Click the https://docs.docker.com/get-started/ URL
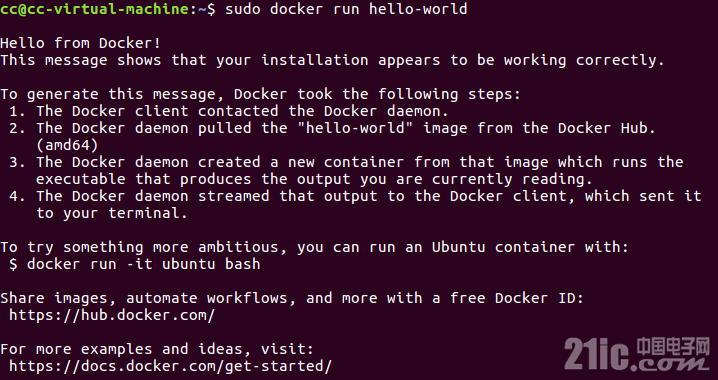 [x=170, y=366]
